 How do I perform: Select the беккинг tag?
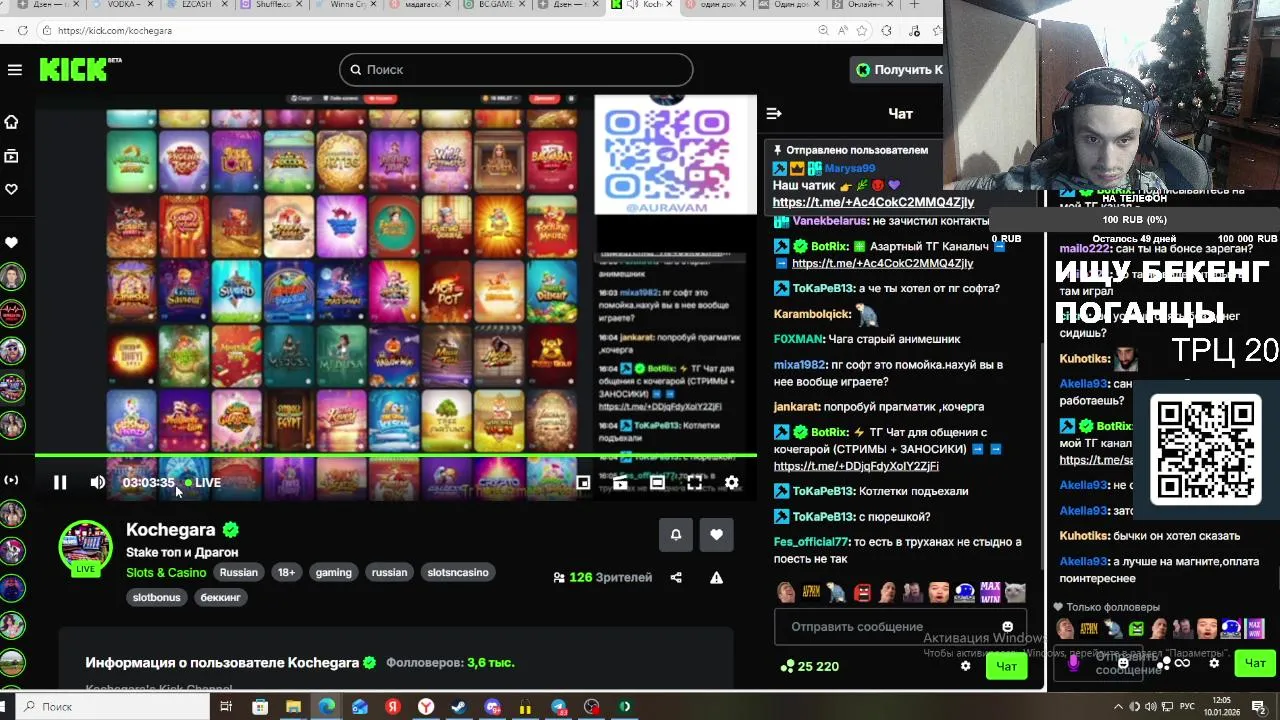point(221,597)
